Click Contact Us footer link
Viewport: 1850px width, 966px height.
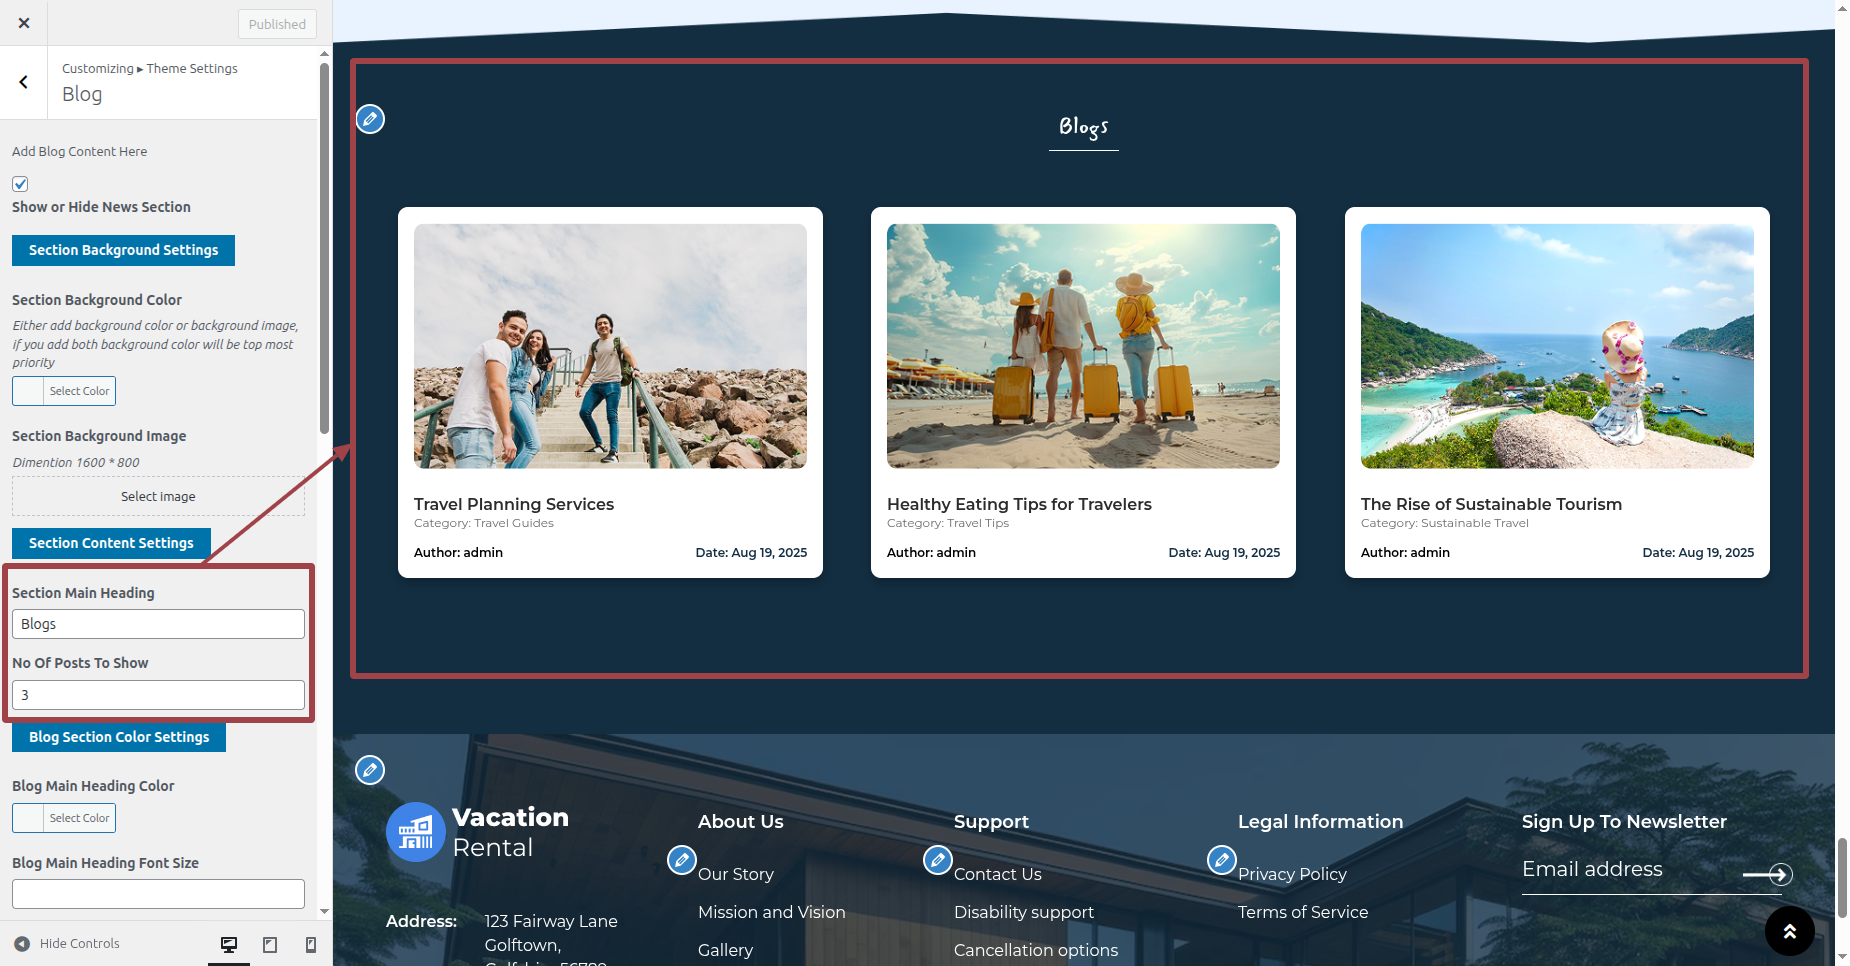coord(998,874)
